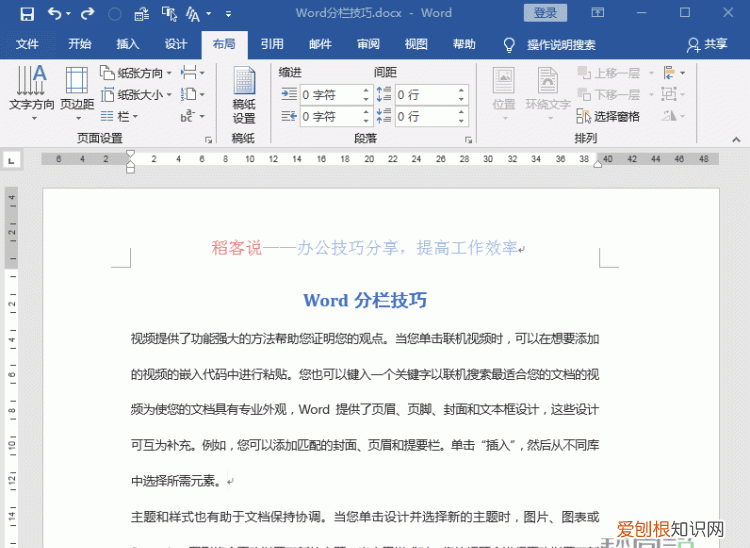
Task: Open ribbon display options icon
Action: tap(597, 13)
